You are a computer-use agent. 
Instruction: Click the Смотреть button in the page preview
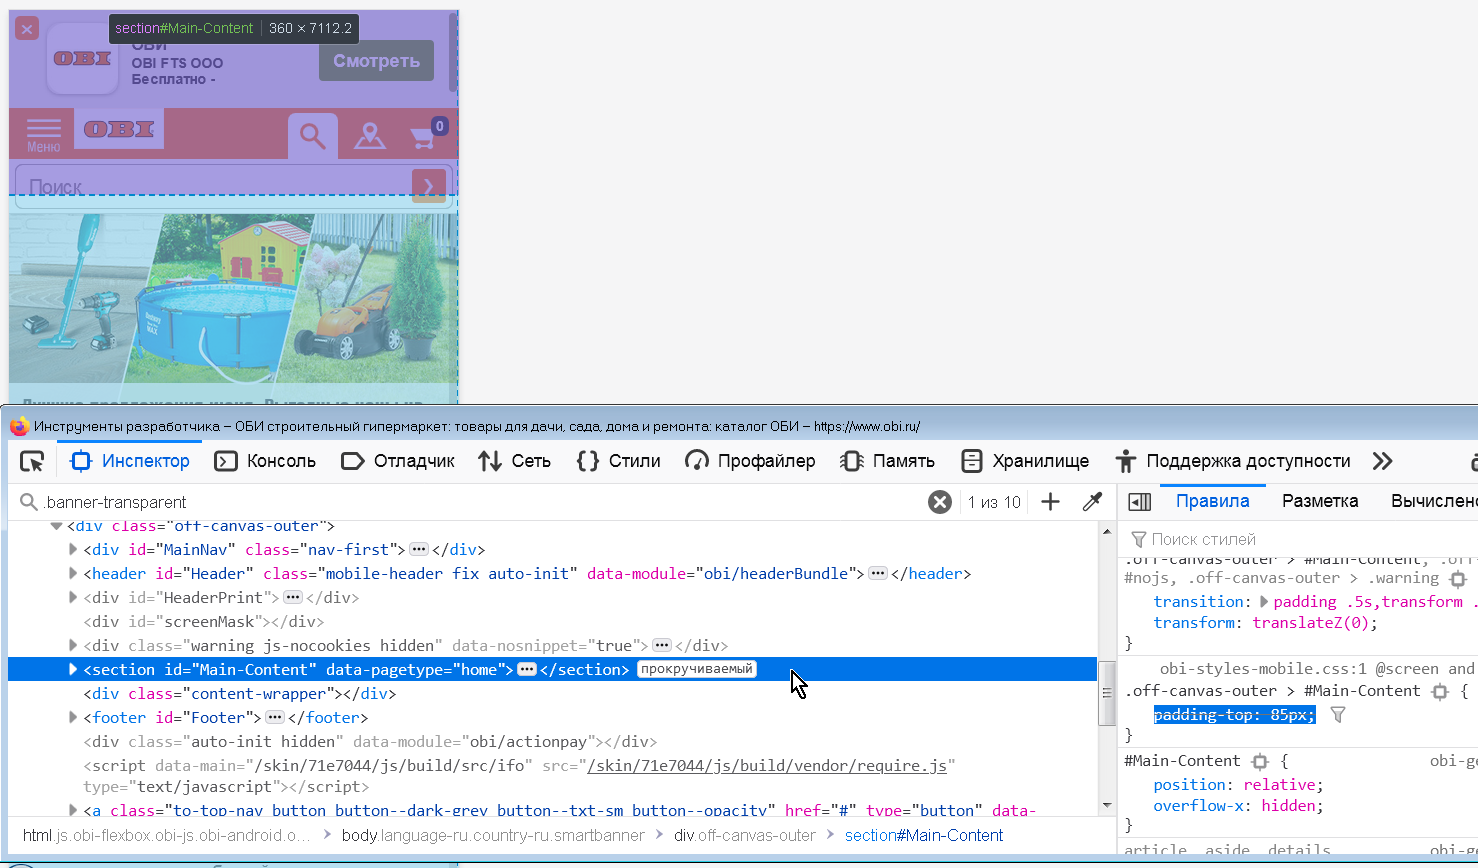point(375,60)
